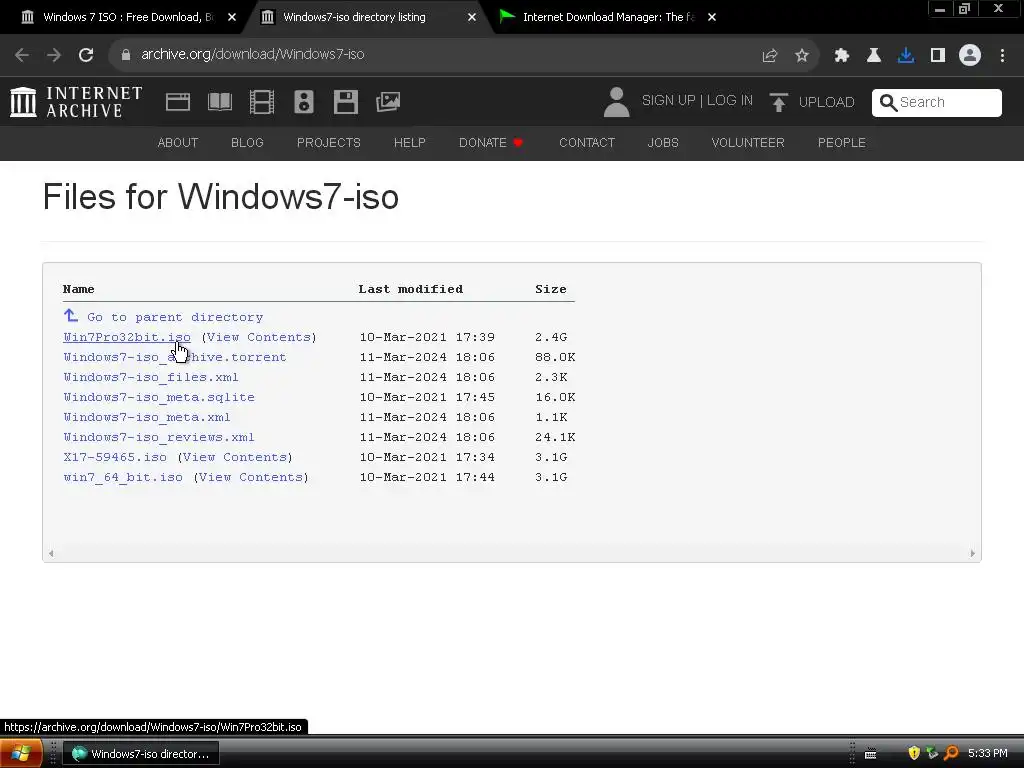Open the ABOUT nav item
1024x768 pixels.
178,142
